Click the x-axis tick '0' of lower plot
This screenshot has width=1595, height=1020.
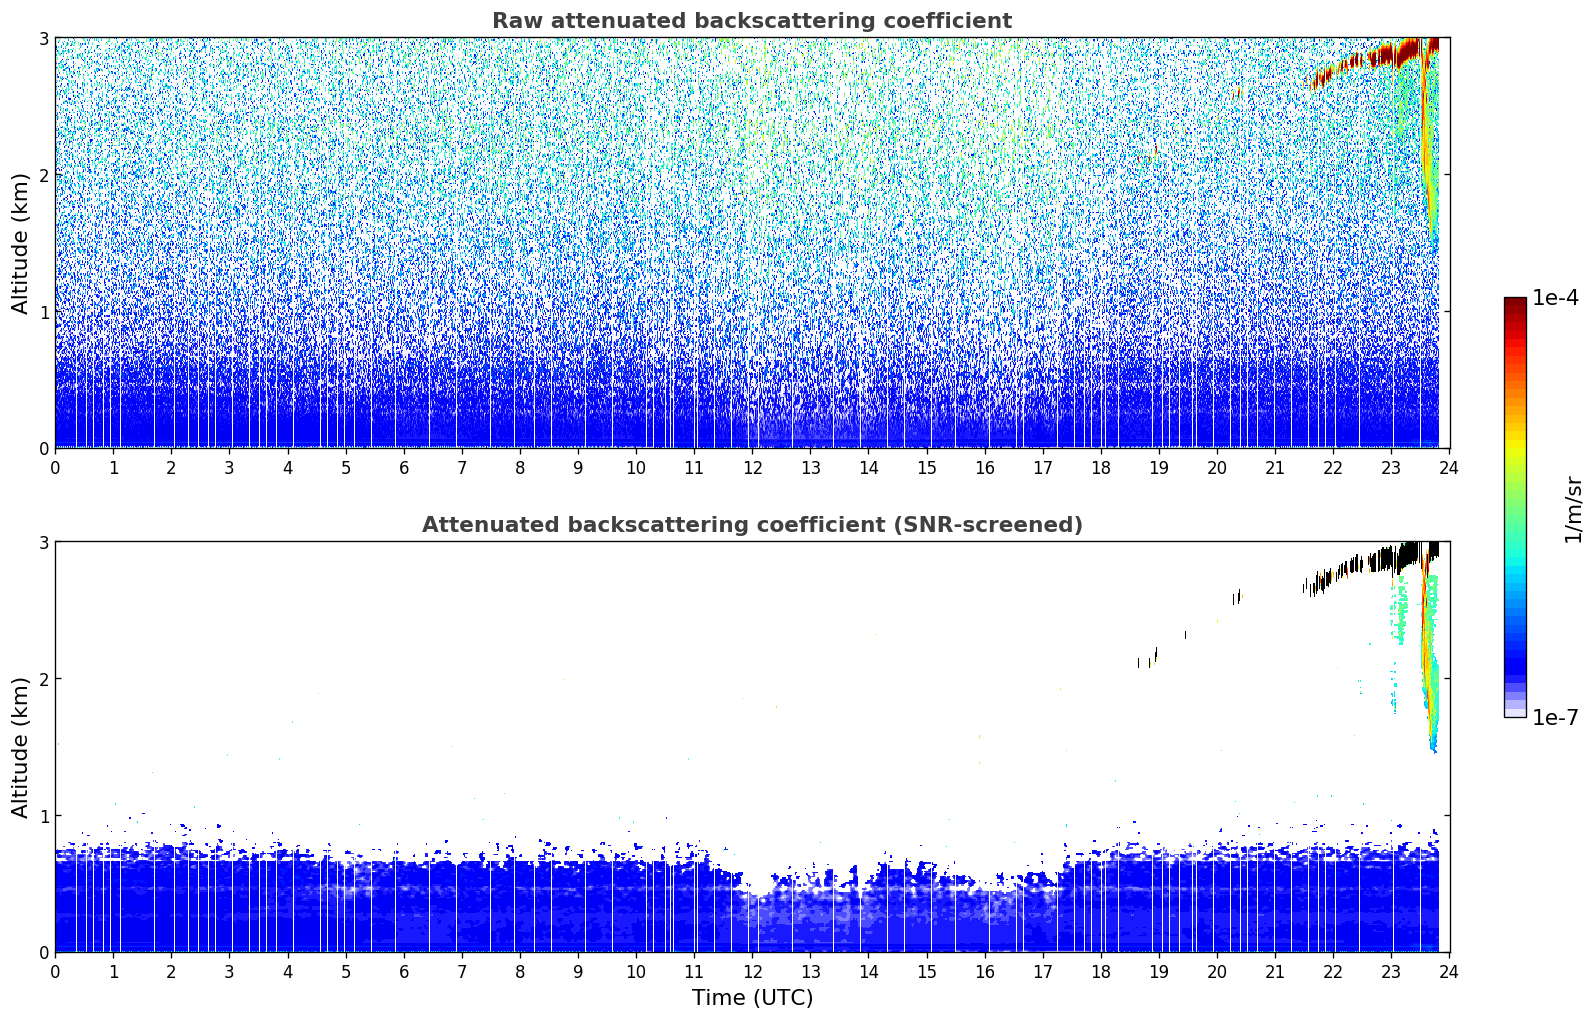click(55, 972)
